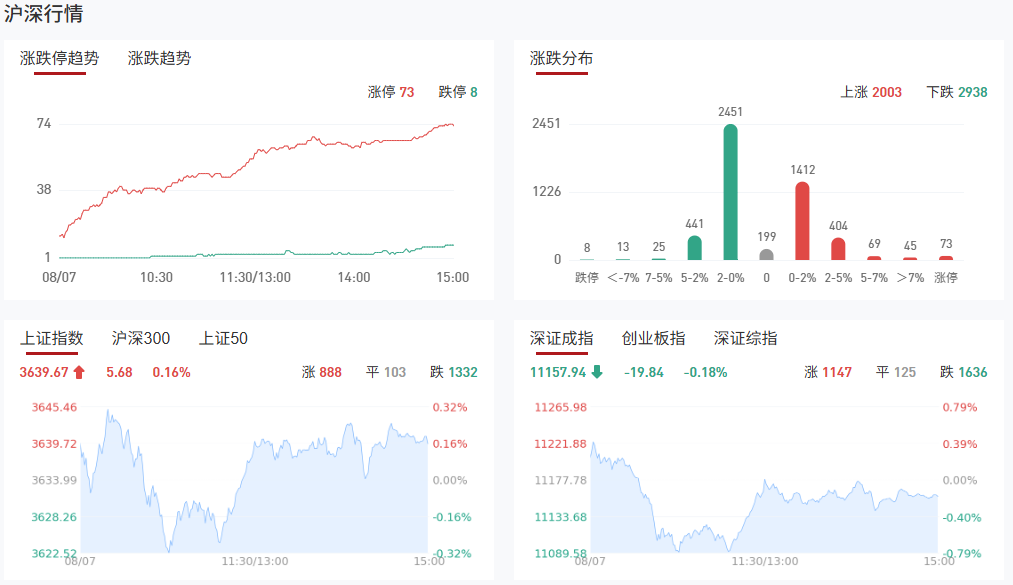Select the 上证指数 tab

click(x=52, y=338)
